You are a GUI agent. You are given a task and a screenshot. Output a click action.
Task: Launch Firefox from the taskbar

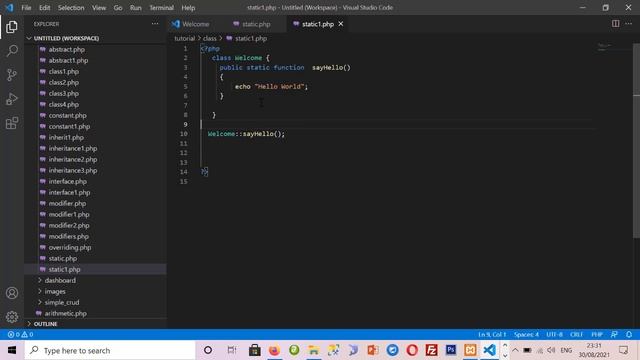(x=274, y=350)
